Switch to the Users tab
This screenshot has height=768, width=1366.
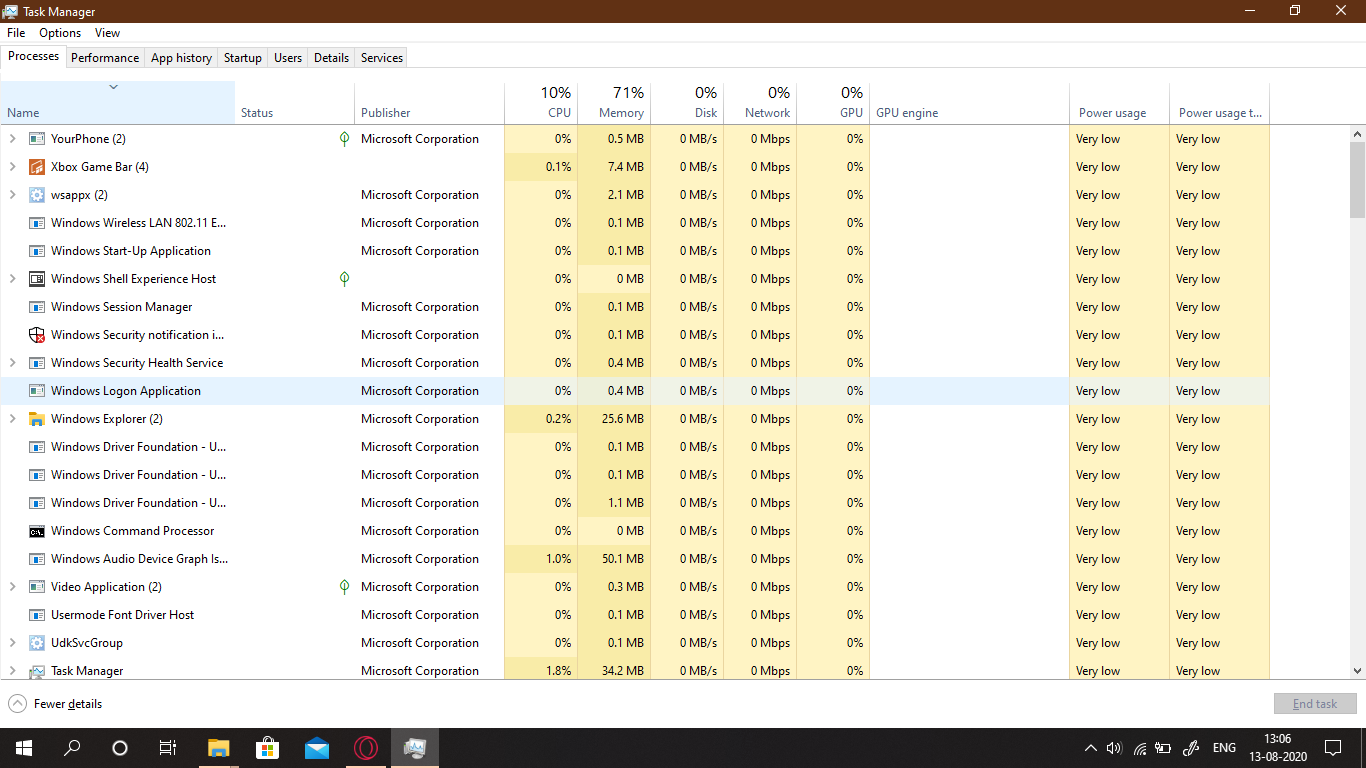click(x=288, y=58)
